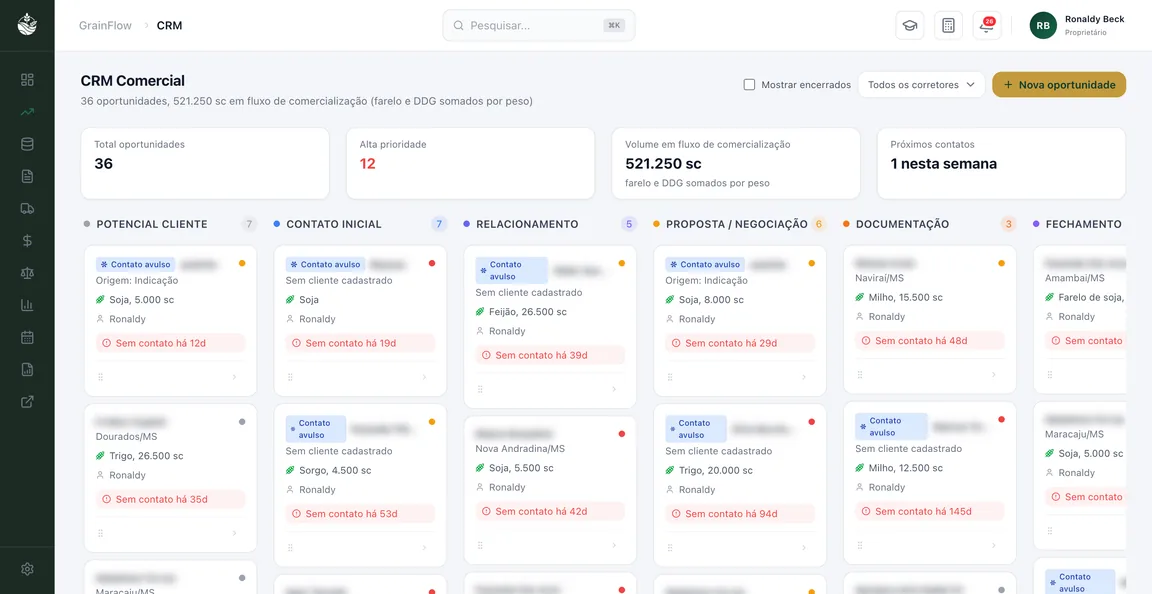Viewport: 1152px width, 594px height.
Task: Enable the Mostrar encerrados checkbox
Action: (x=749, y=85)
